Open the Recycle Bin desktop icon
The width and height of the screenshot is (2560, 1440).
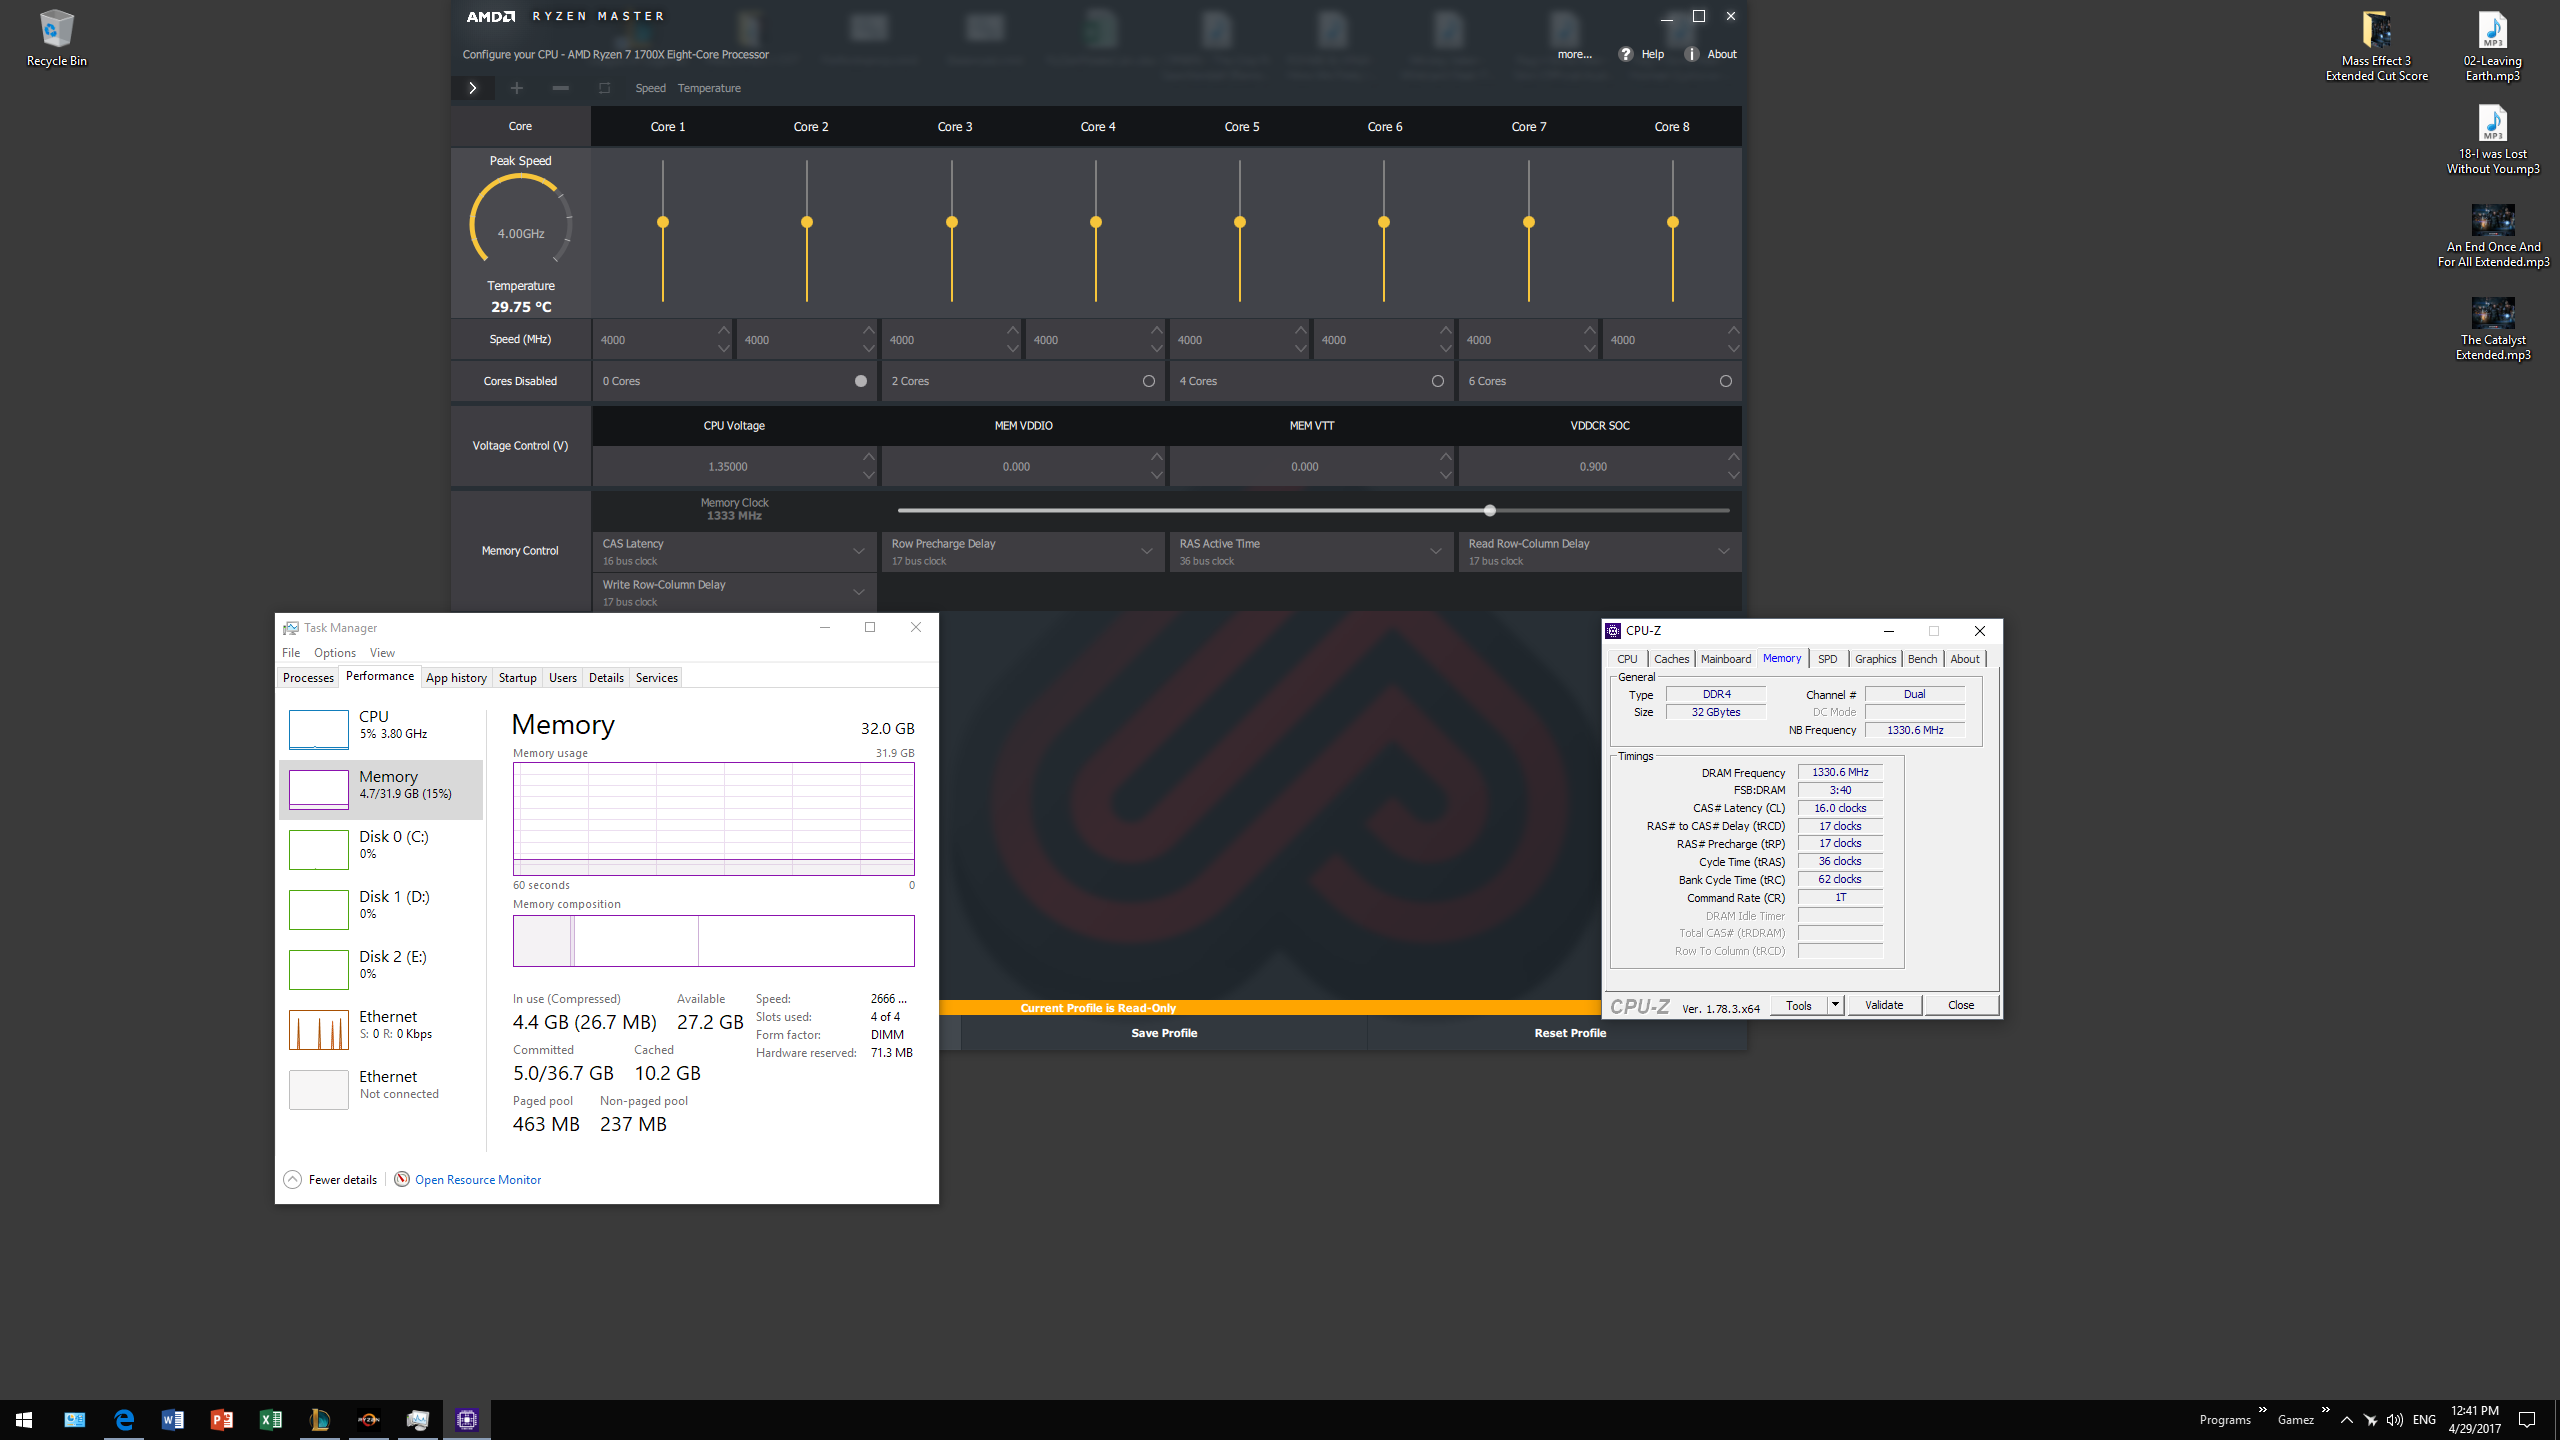tap(56, 30)
